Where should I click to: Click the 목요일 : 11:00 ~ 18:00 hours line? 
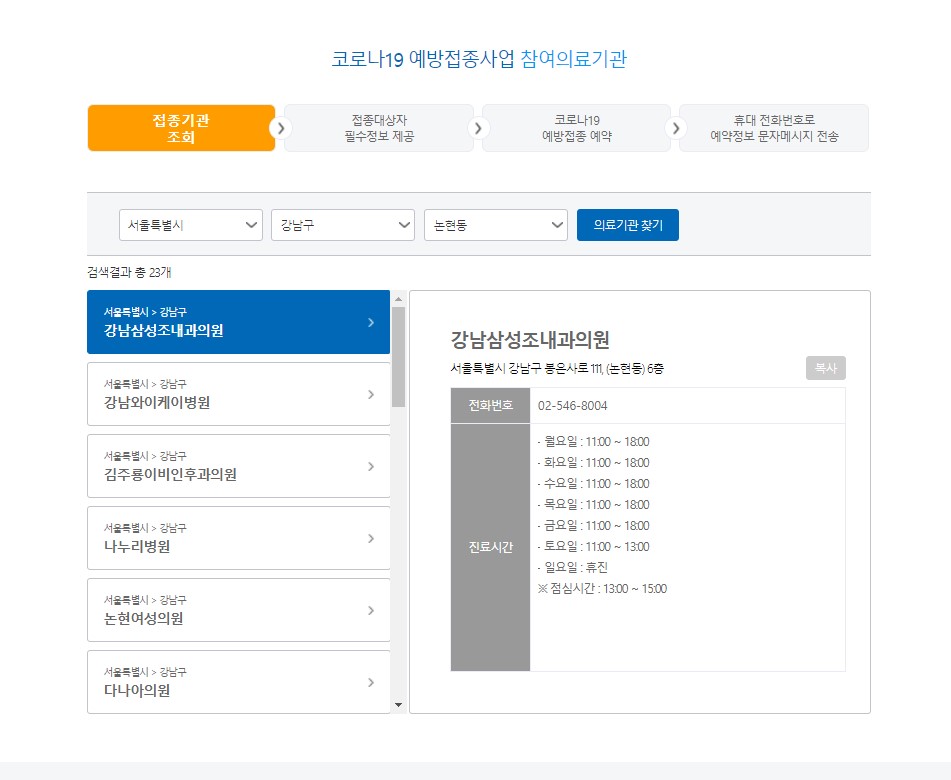593,505
